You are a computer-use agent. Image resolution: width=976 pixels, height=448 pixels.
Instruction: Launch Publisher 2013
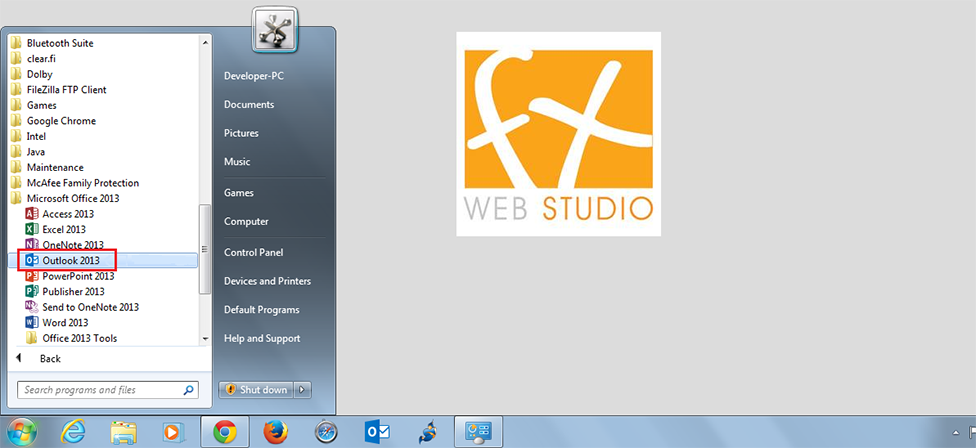pyautogui.click(x=64, y=292)
